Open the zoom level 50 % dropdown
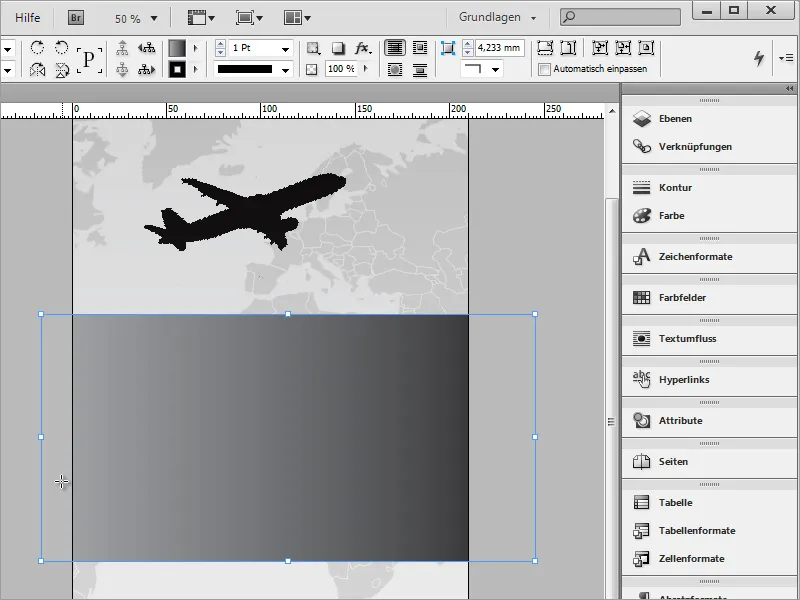 [x=154, y=19]
